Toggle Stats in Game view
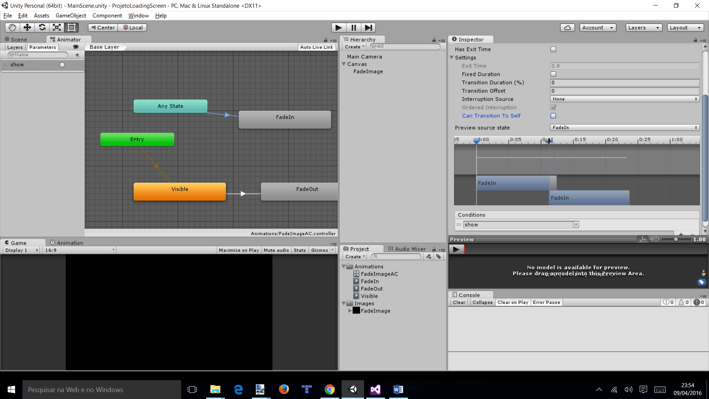The image size is (709, 399). coord(300,250)
